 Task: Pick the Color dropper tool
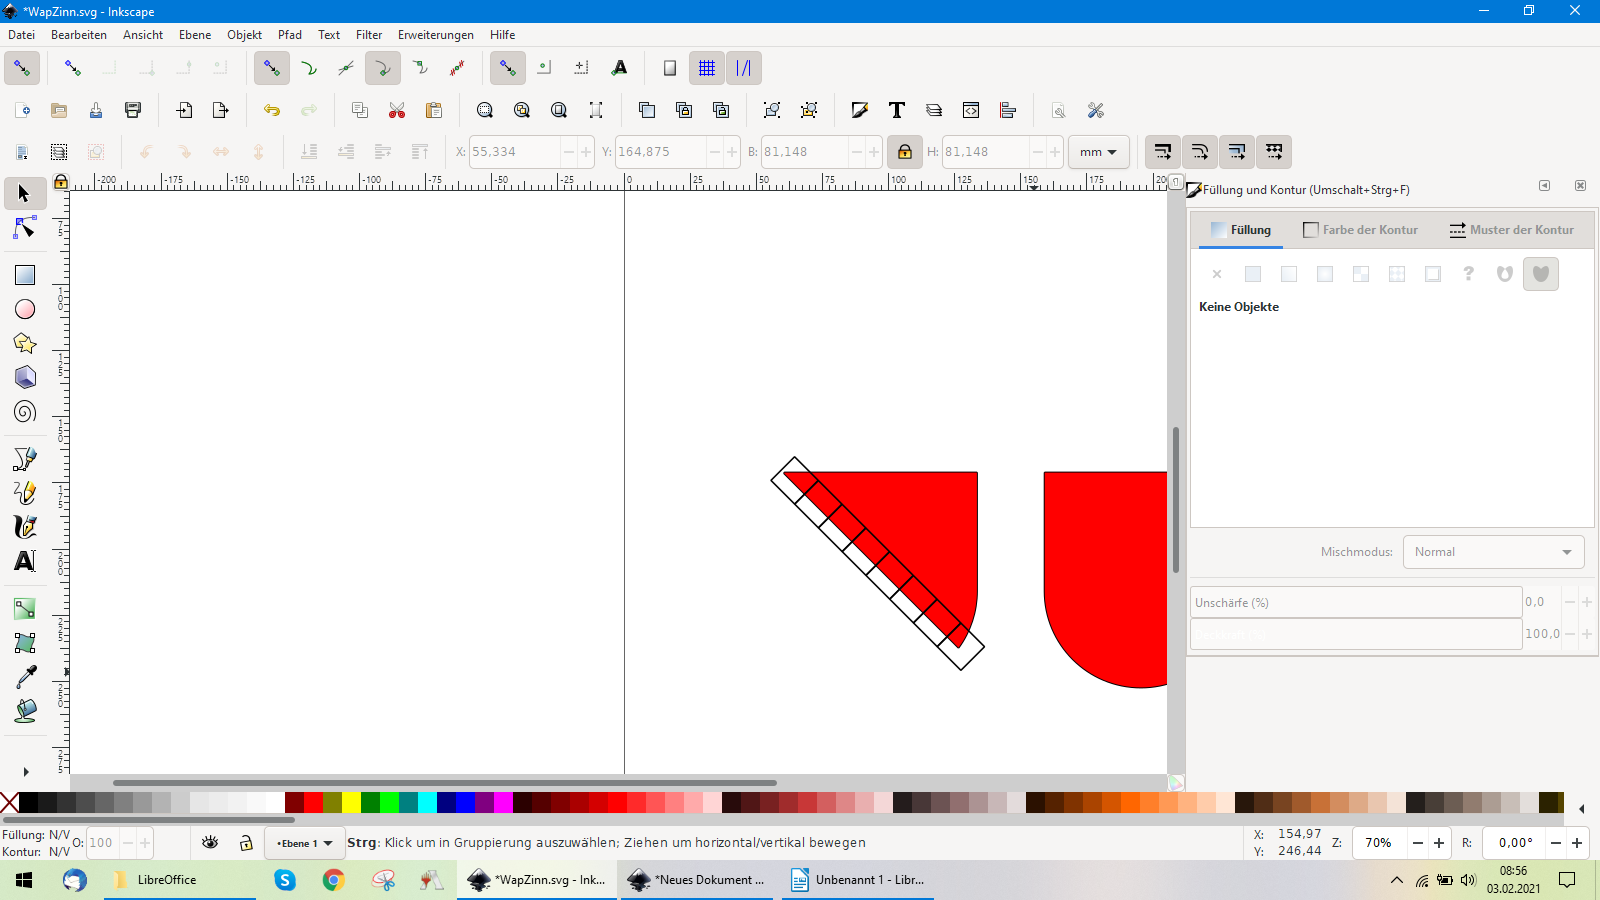[x=25, y=677]
